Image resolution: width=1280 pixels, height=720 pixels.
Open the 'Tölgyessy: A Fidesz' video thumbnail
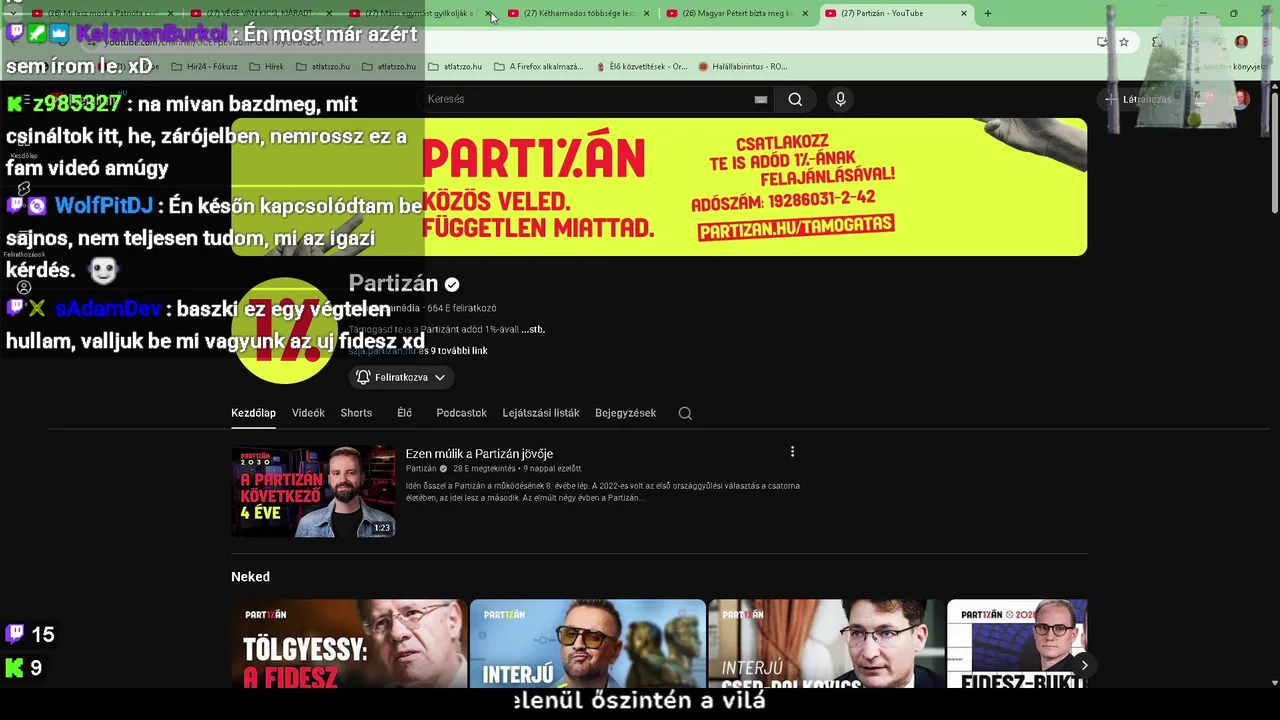coord(348,644)
